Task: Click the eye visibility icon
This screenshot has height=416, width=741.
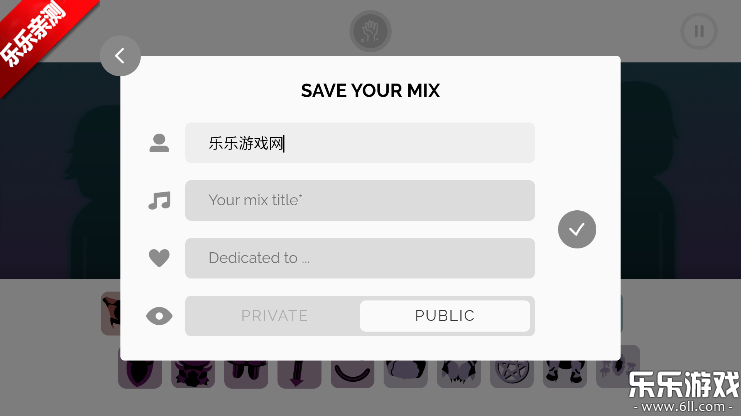Action: [x=159, y=316]
